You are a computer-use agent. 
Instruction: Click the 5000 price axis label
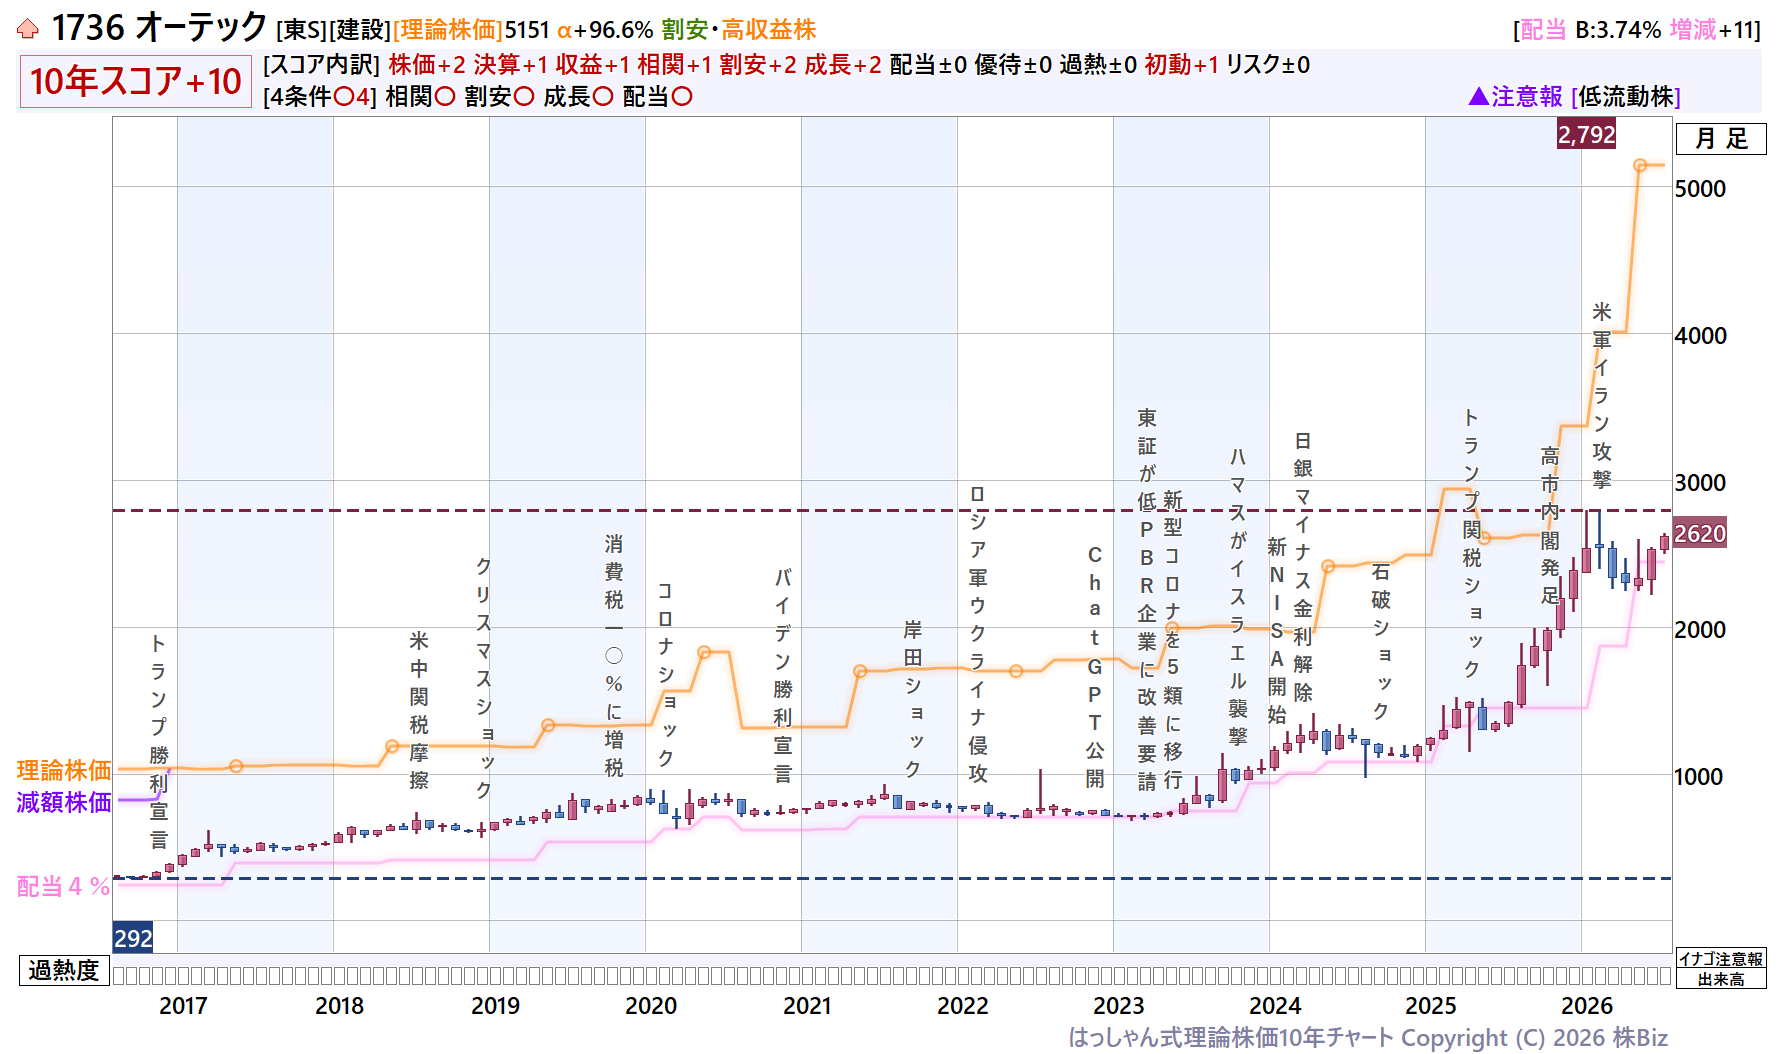[x=1700, y=188]
